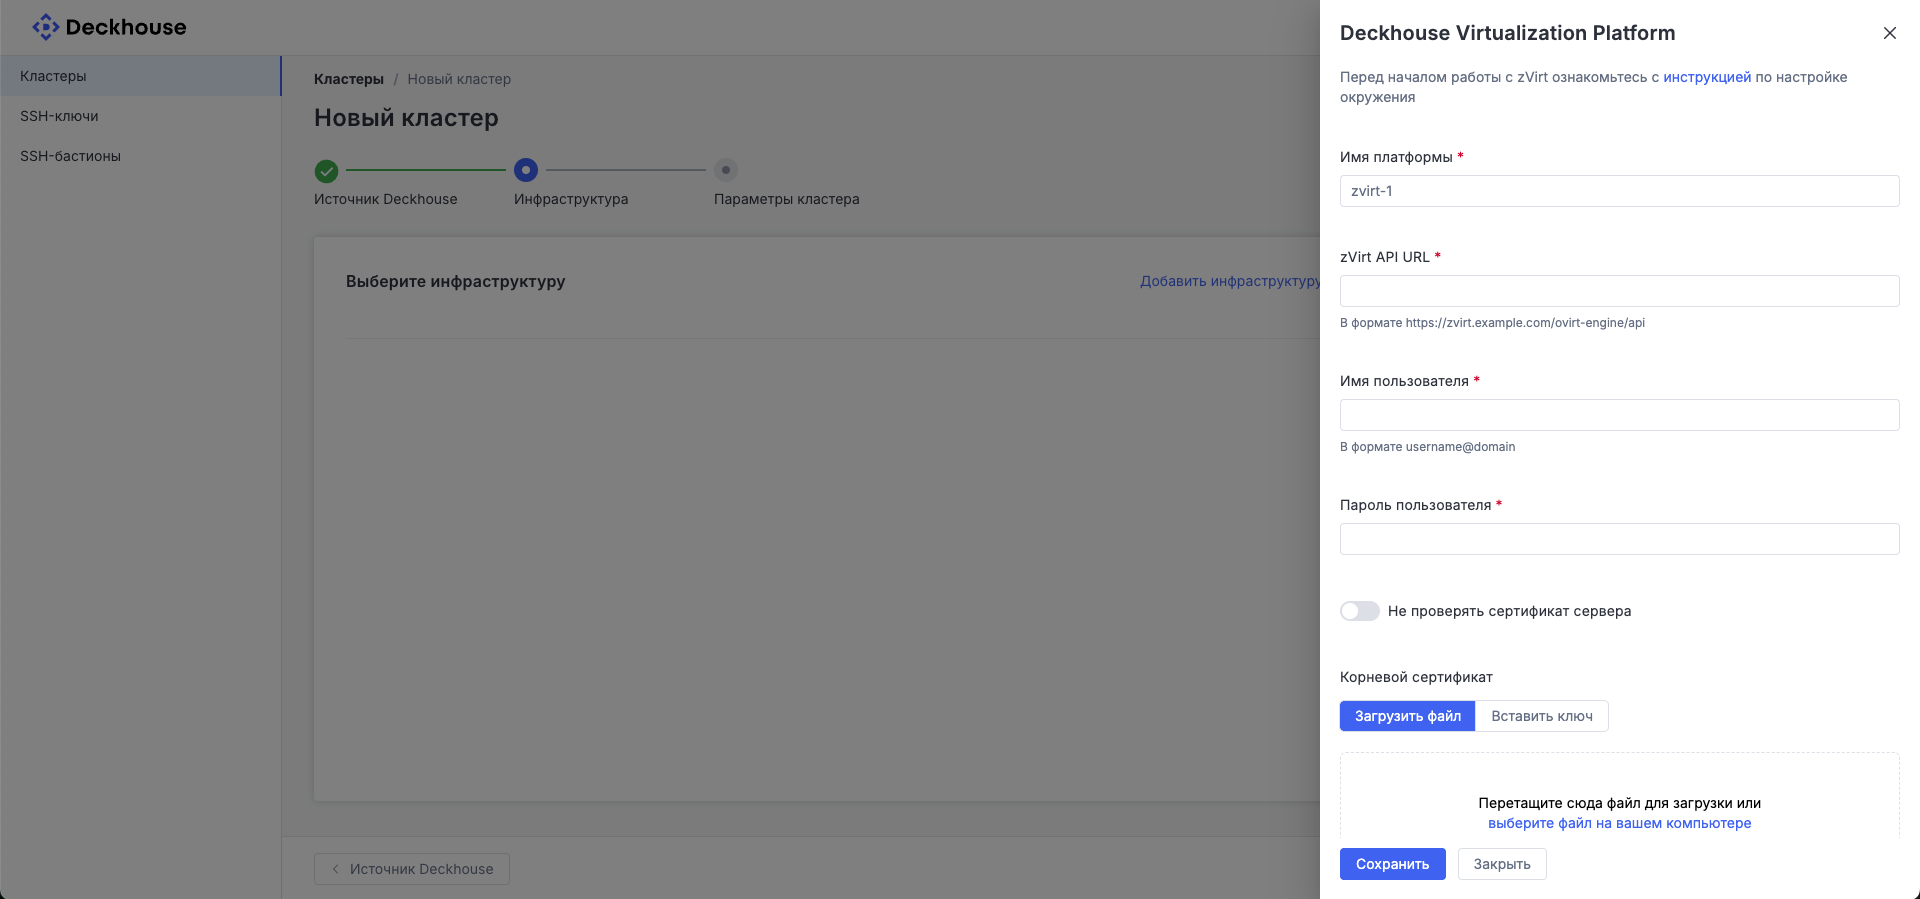Go back to Источник Deckhouse step button

coord(412,869)
